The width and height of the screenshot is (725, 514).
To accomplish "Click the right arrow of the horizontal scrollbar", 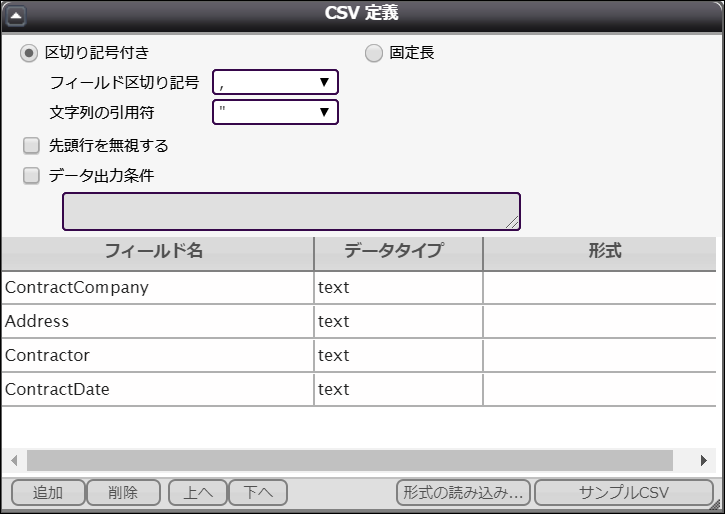I will click(703, 460).
